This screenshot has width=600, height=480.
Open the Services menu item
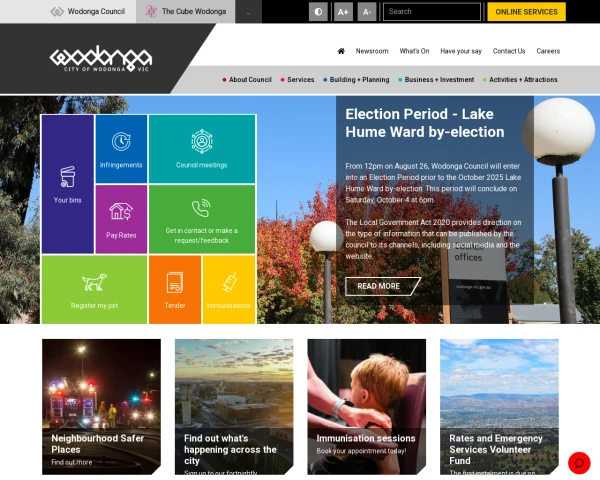click(x=298, y=79)
